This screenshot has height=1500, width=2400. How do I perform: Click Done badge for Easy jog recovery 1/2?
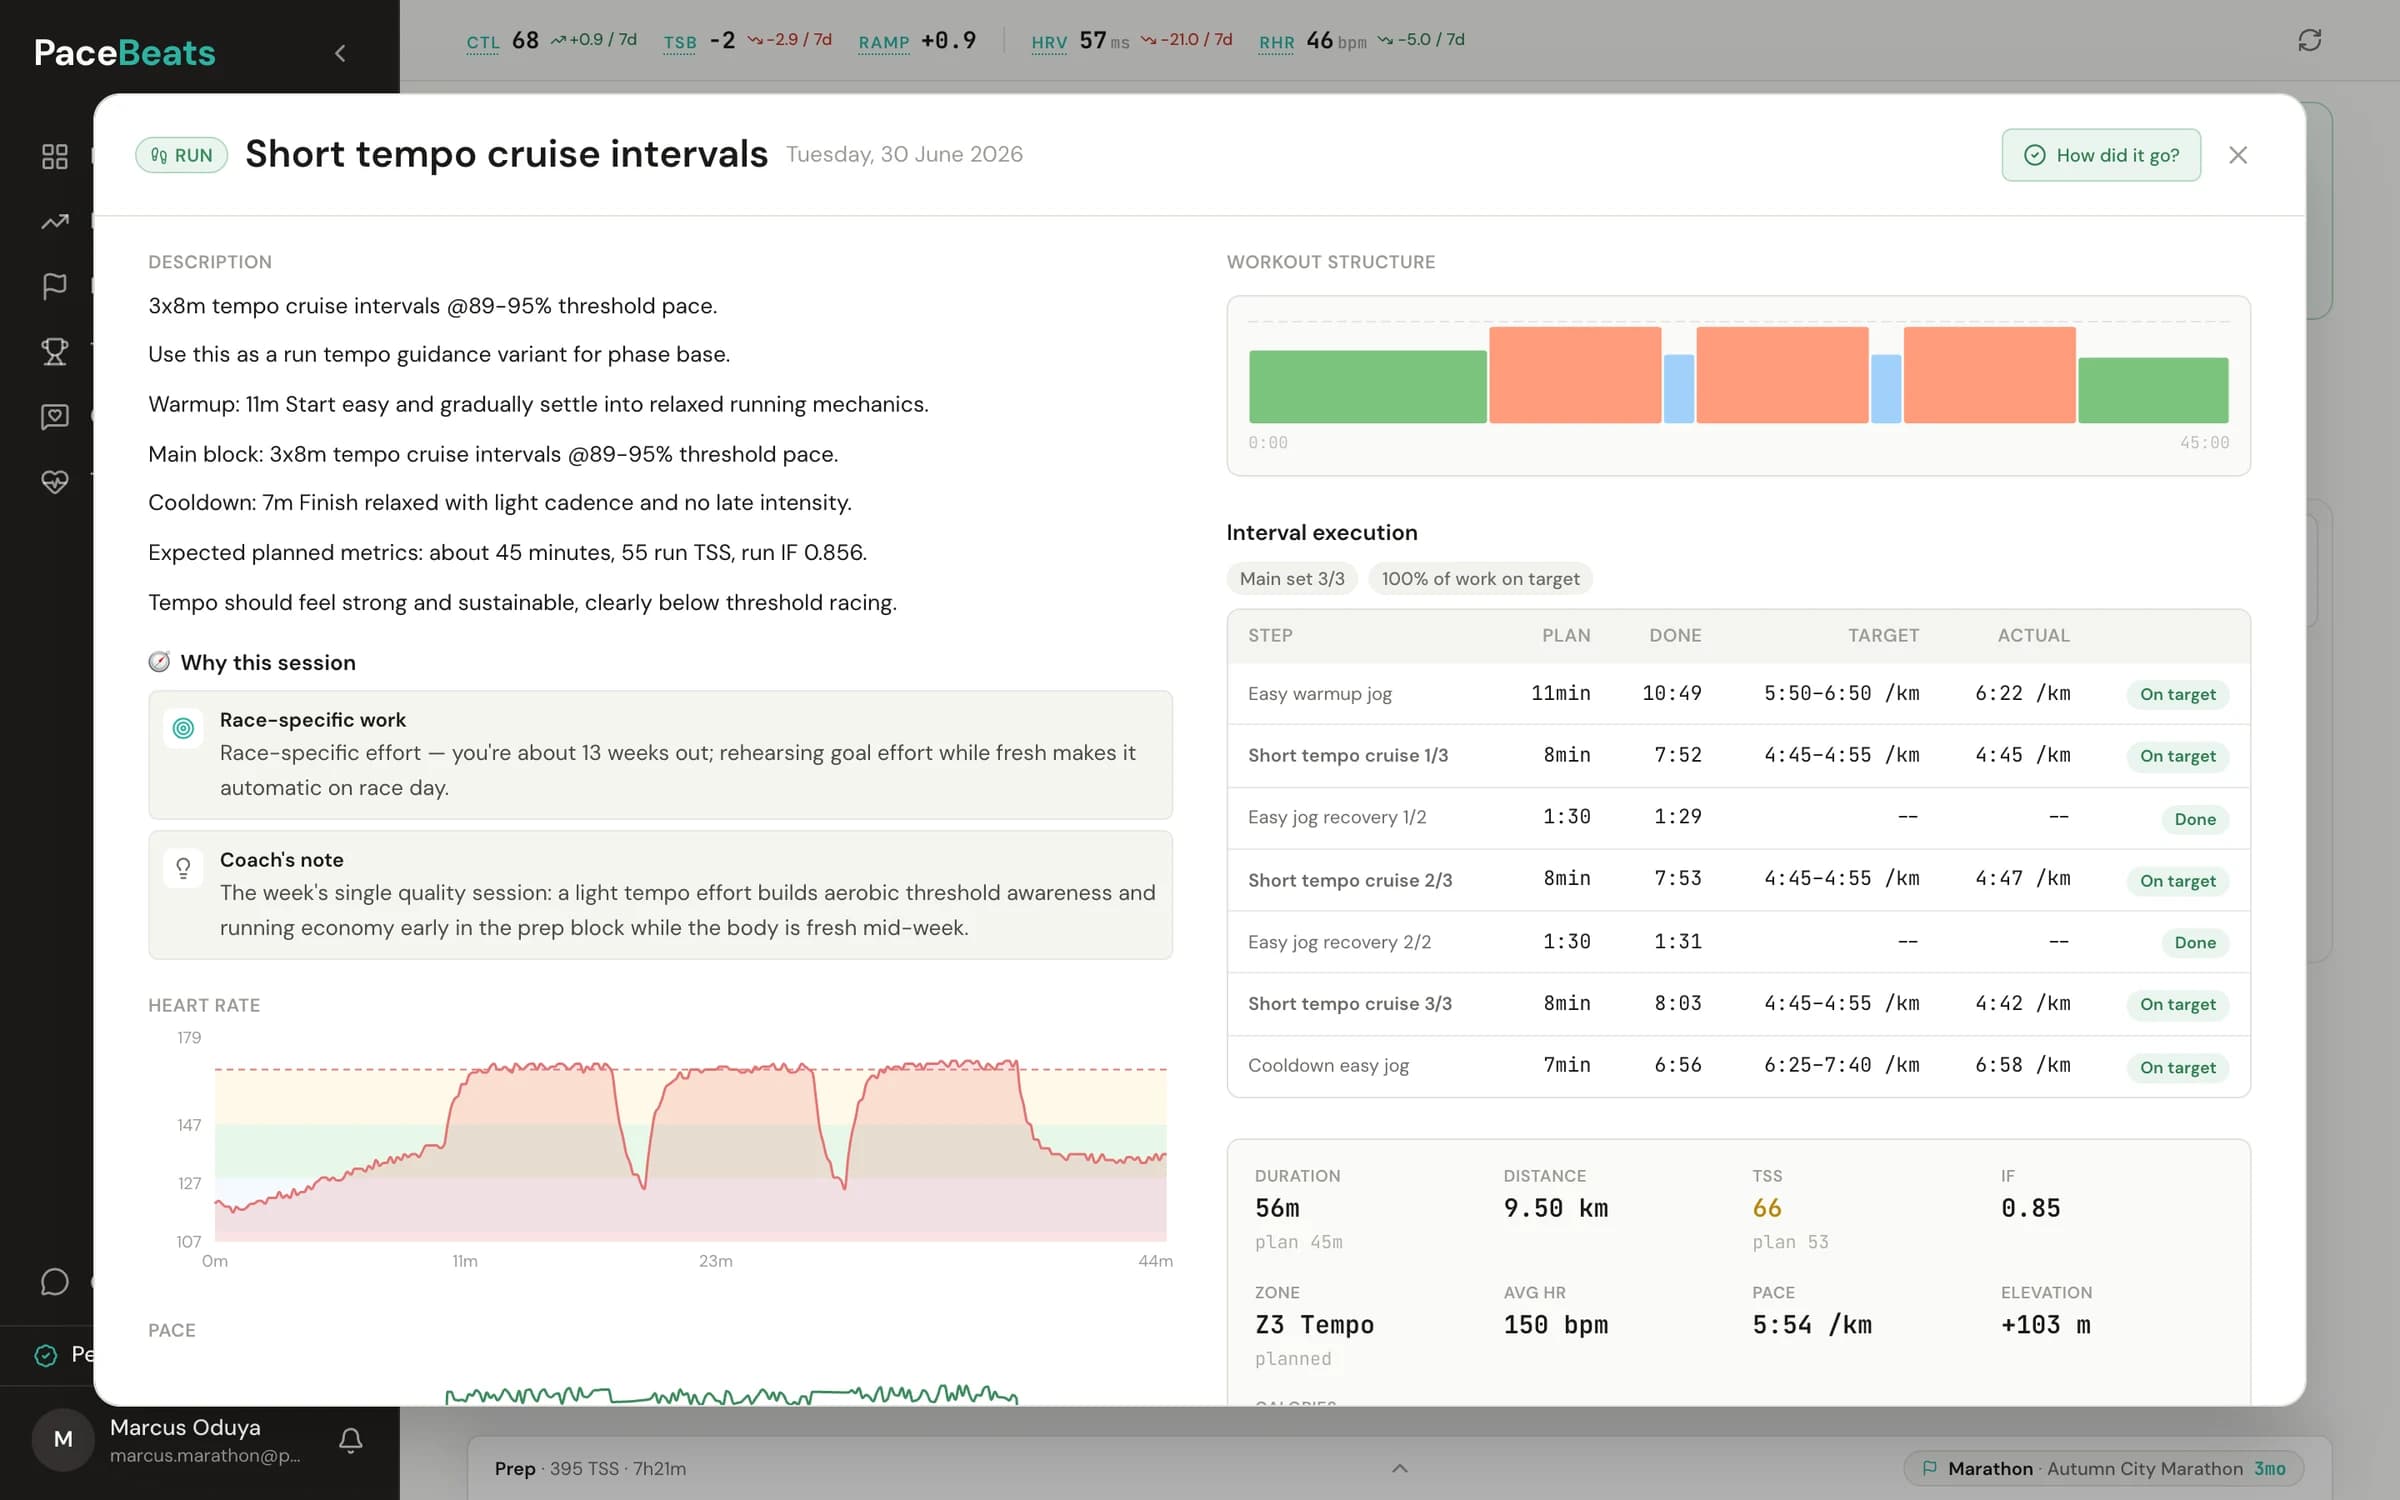[2194, 819]
